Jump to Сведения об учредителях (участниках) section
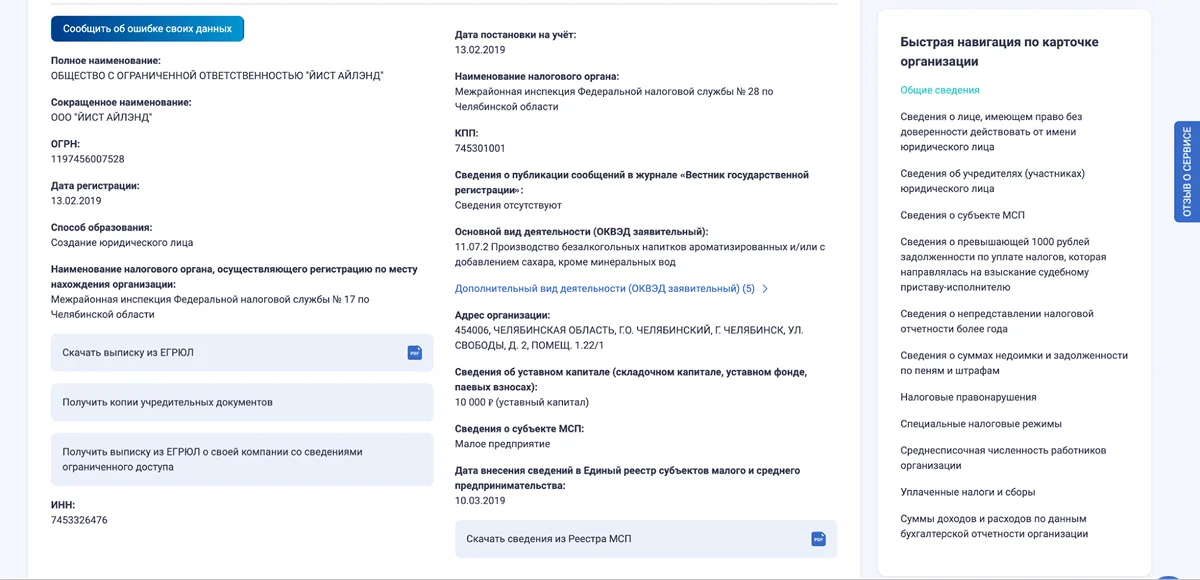 click(992, 181)
